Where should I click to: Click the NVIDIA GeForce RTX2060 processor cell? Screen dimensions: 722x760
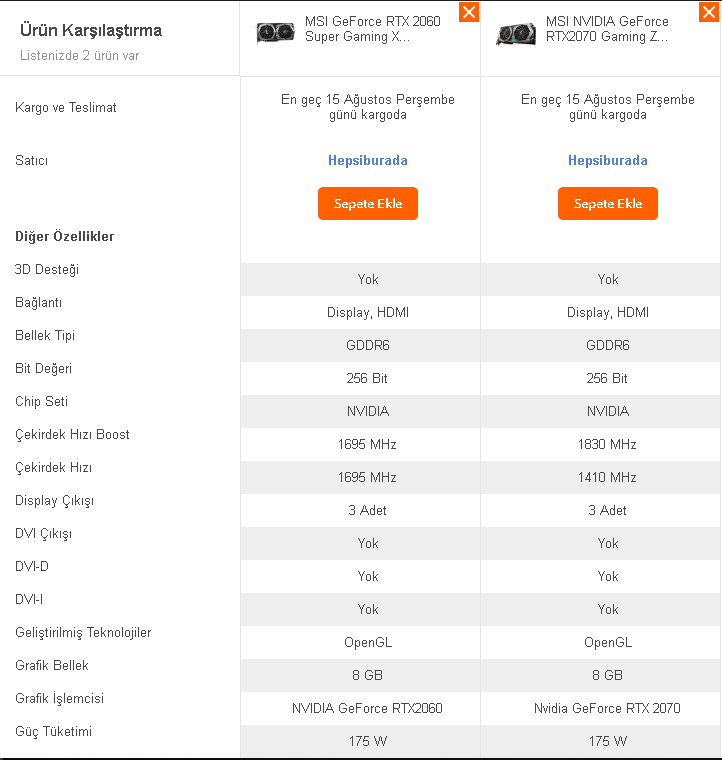[367, 708]
